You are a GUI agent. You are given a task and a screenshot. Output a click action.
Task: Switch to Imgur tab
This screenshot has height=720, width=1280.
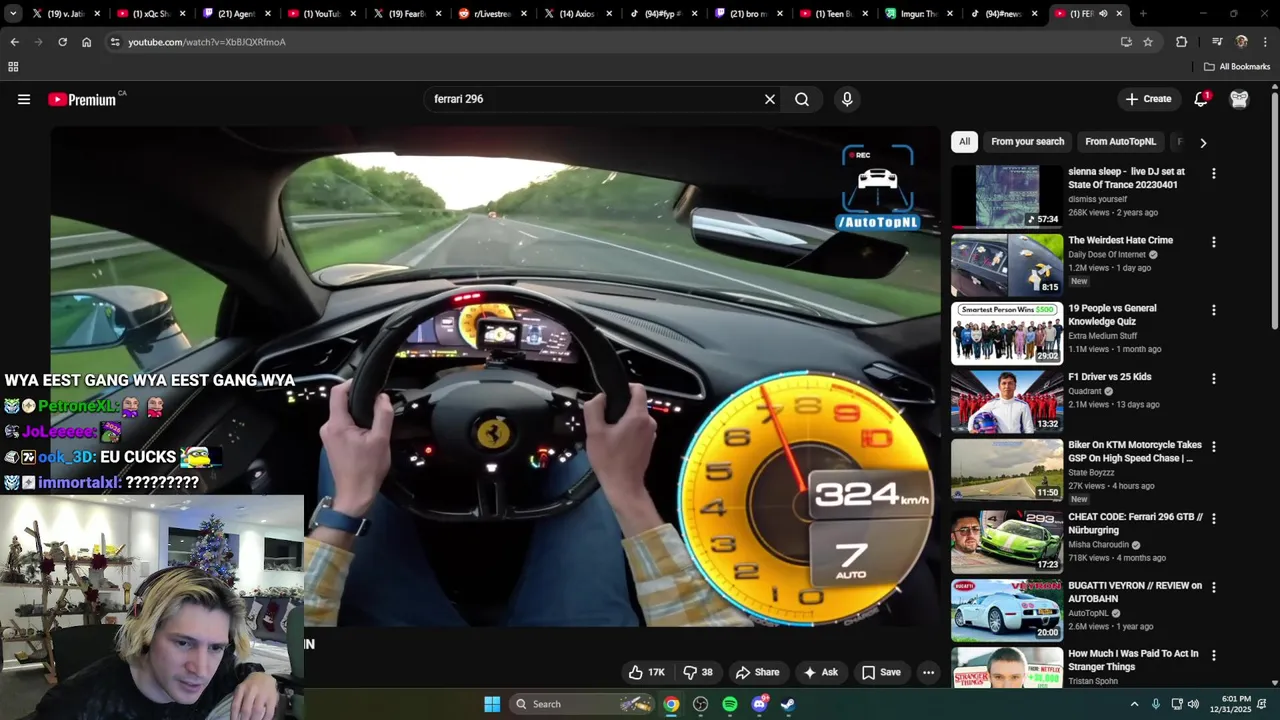tap(920, 14)
